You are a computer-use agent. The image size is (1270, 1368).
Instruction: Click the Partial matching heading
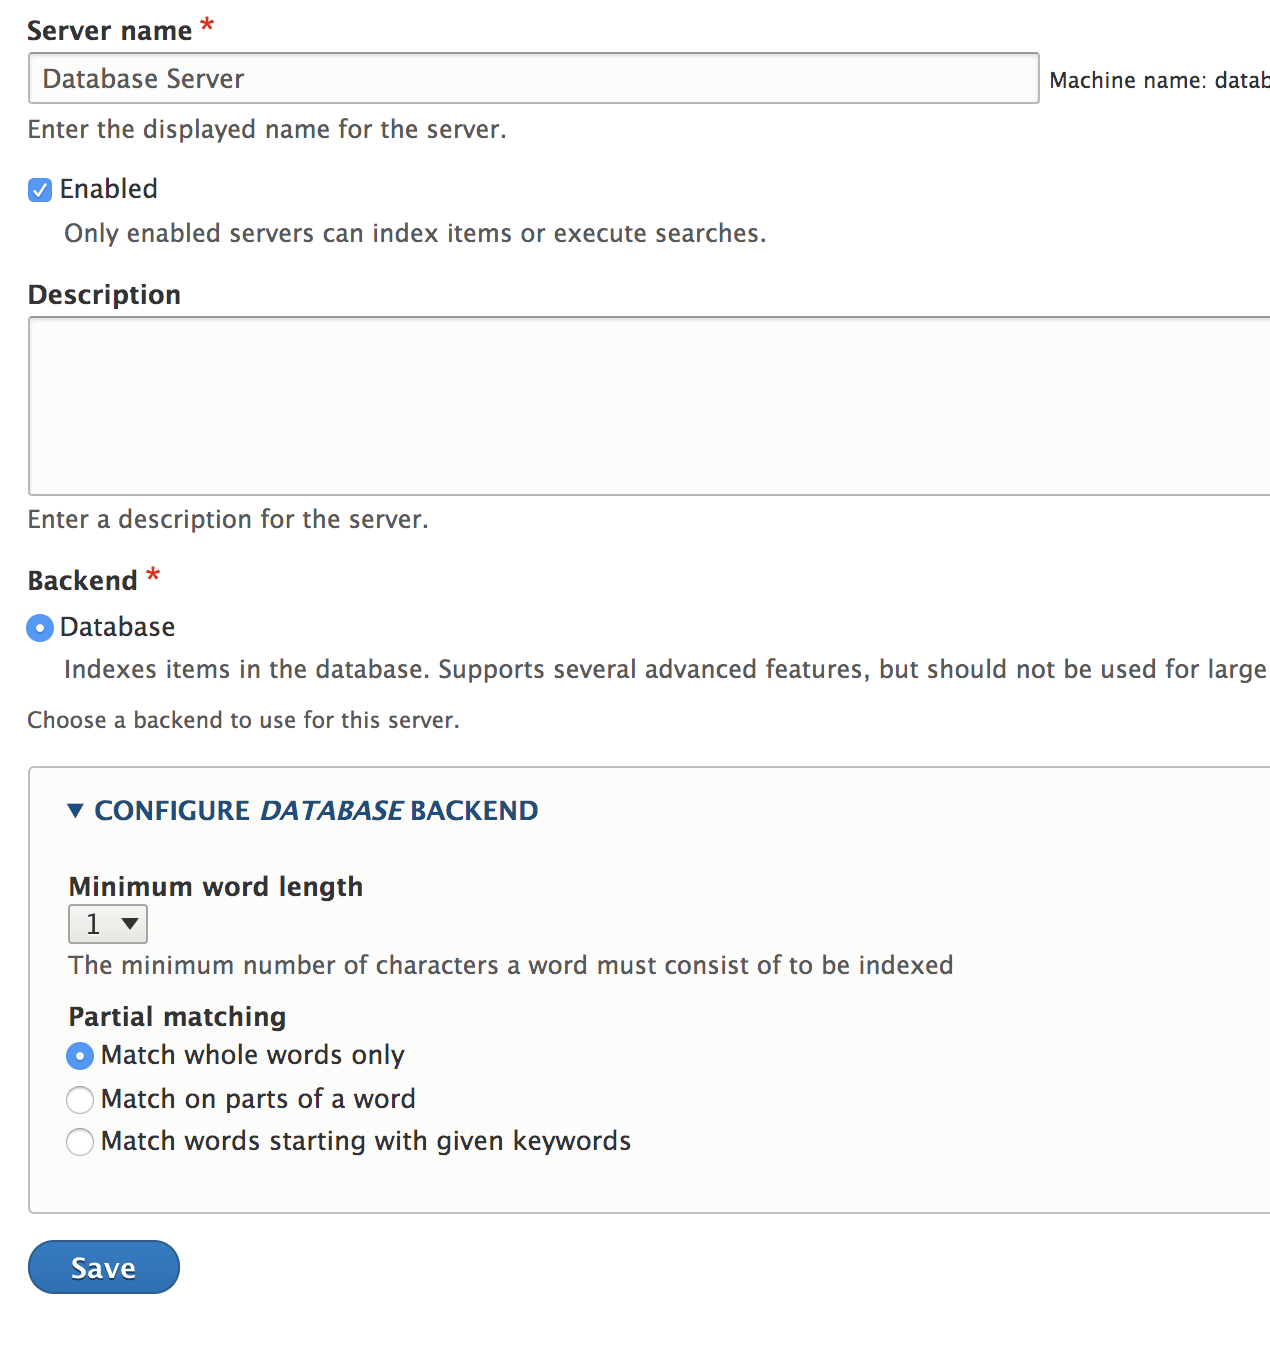click(177, 1017)
